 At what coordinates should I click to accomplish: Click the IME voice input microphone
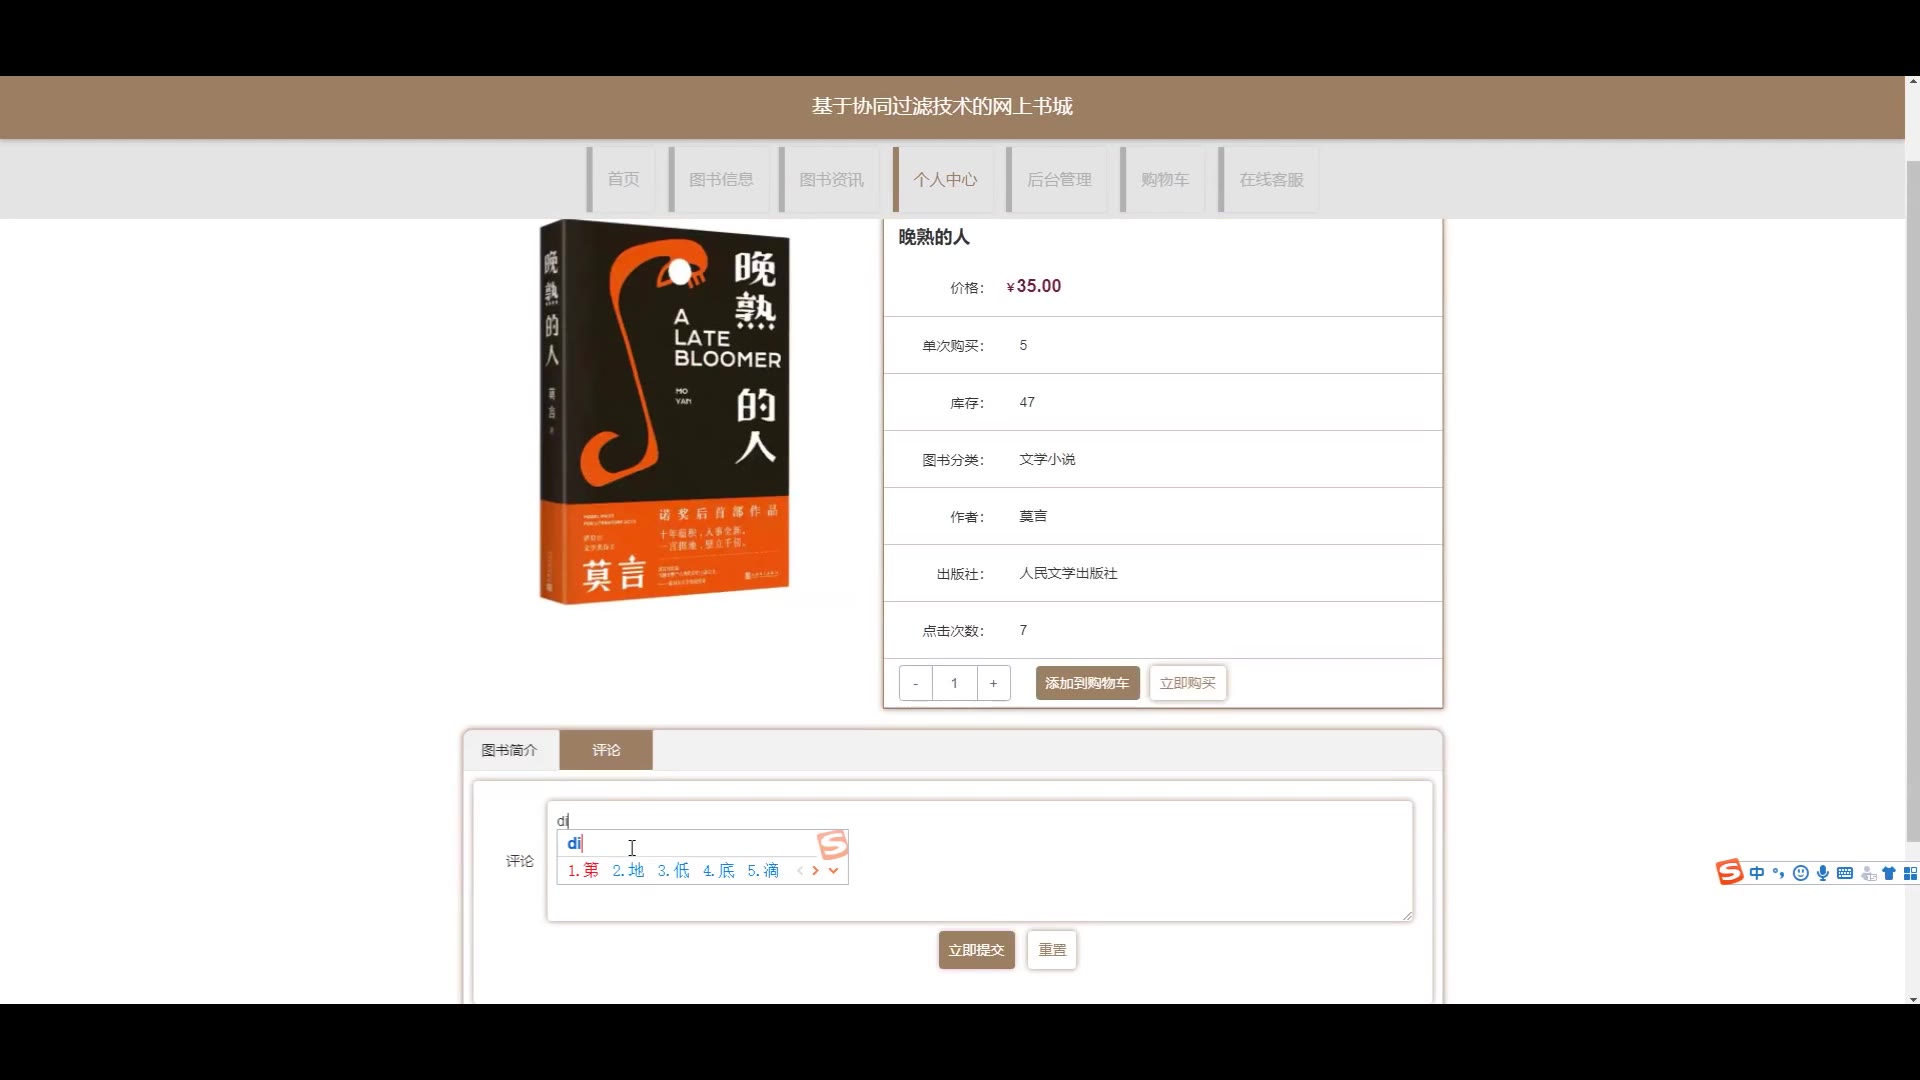click(1822, 873)
